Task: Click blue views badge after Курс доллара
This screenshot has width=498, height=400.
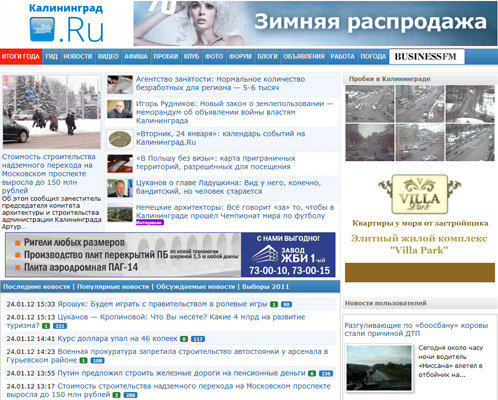Action: (198, 339)
